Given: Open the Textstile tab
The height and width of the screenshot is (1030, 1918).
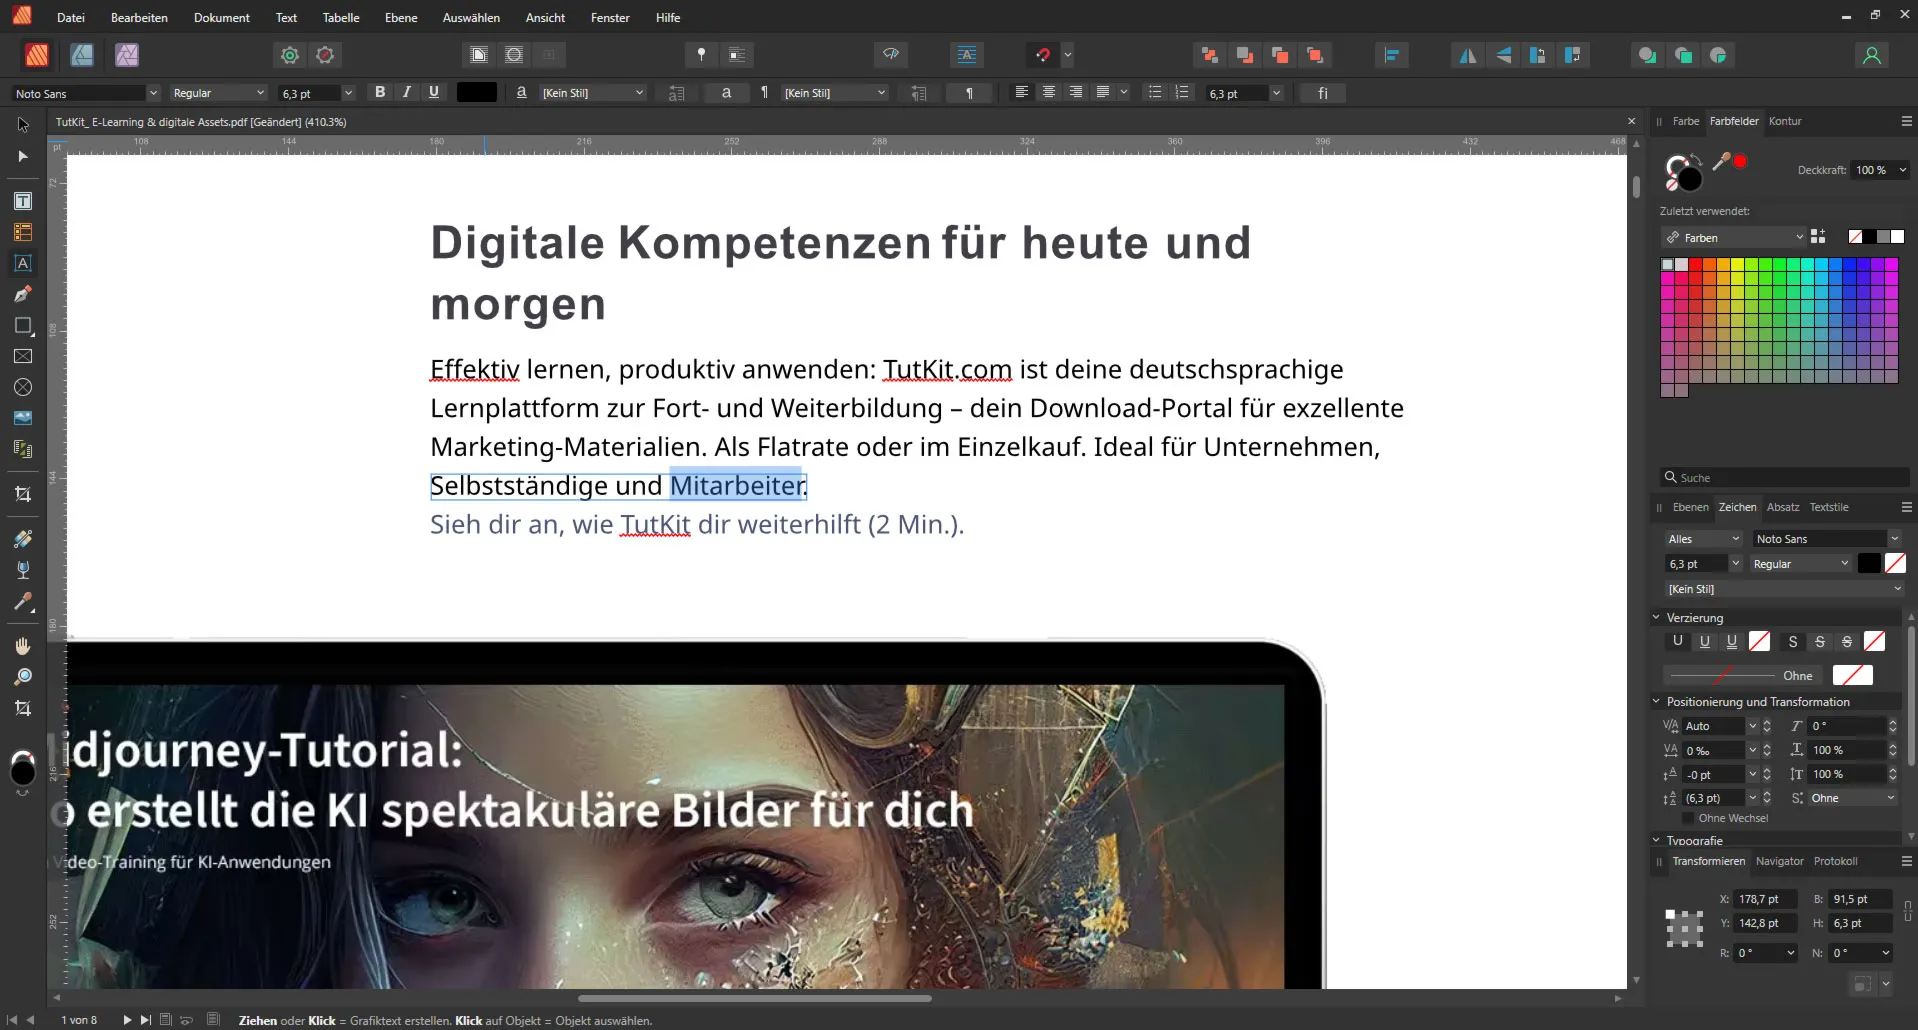Looking at the screenshot, I should (1829, 507).
